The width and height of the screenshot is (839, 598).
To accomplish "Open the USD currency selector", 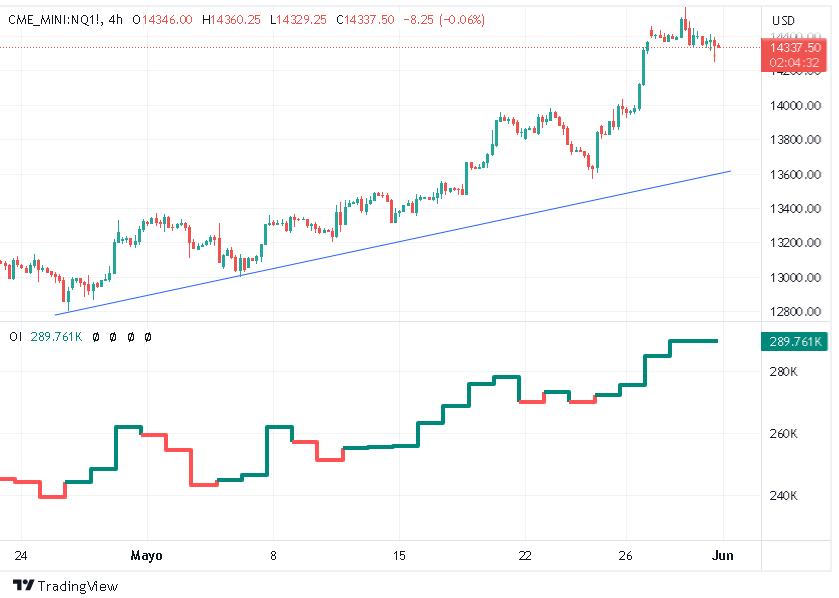I will click(x=783, y=20).
